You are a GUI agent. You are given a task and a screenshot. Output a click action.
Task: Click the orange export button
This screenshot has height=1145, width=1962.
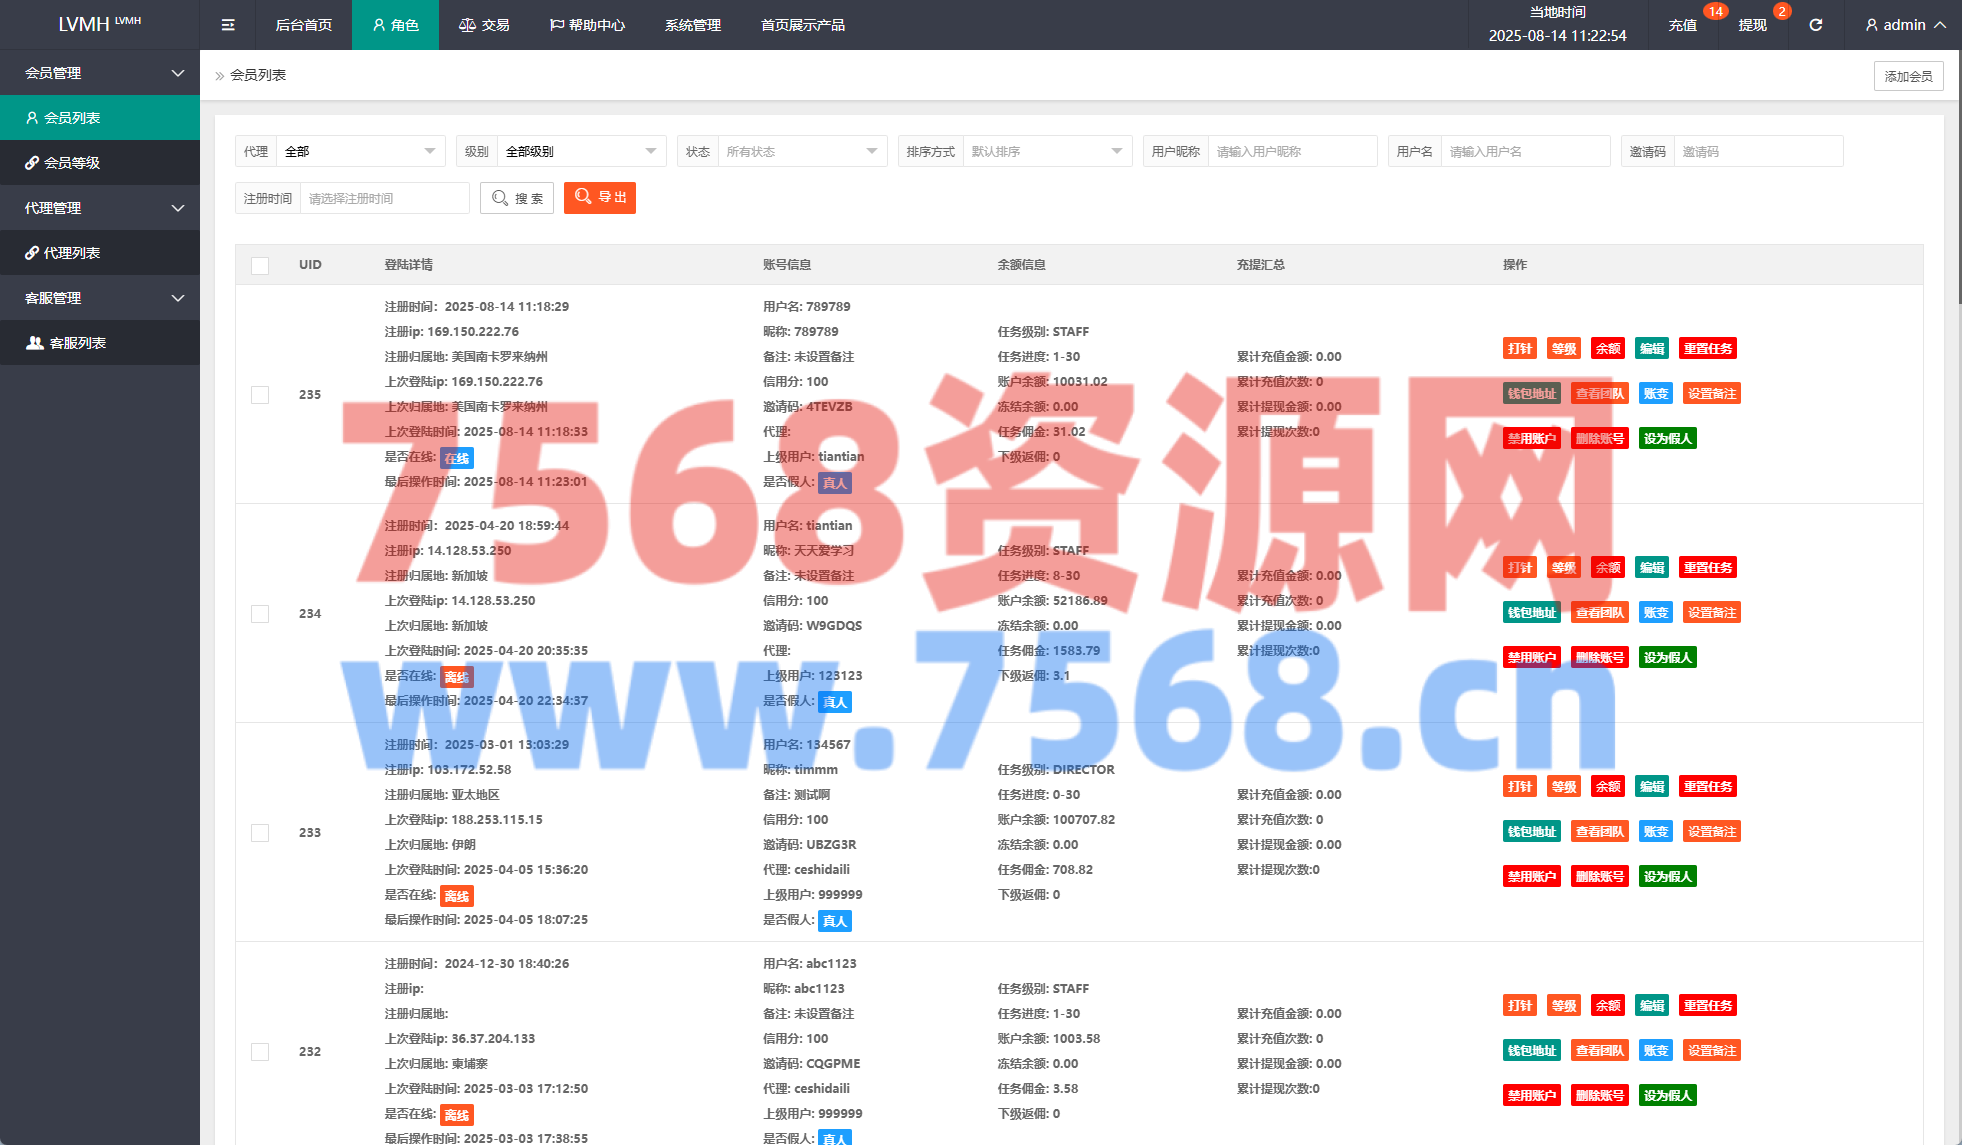600,198
